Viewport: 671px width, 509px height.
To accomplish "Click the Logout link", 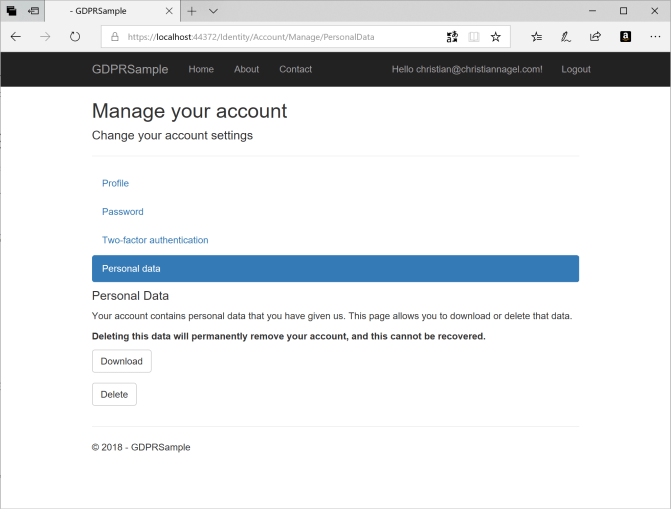I will (576, 69).
